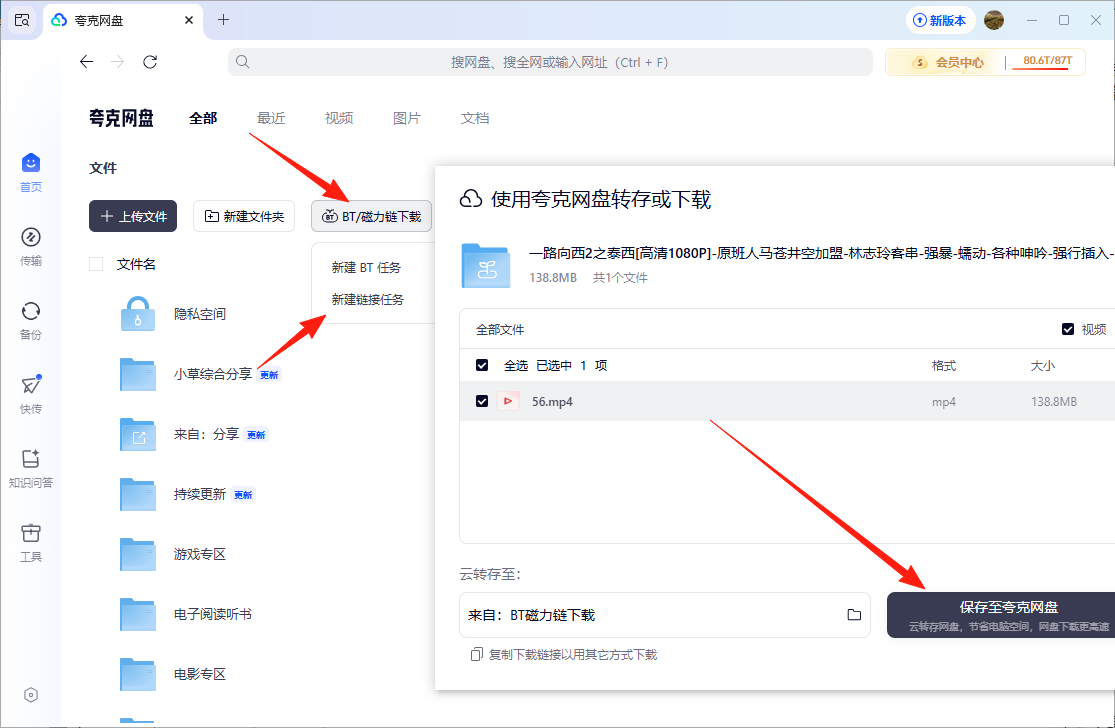1115x728 pixels.
Task: Open 知识问答 from the sidebar
Action: (x=30, y=467)
